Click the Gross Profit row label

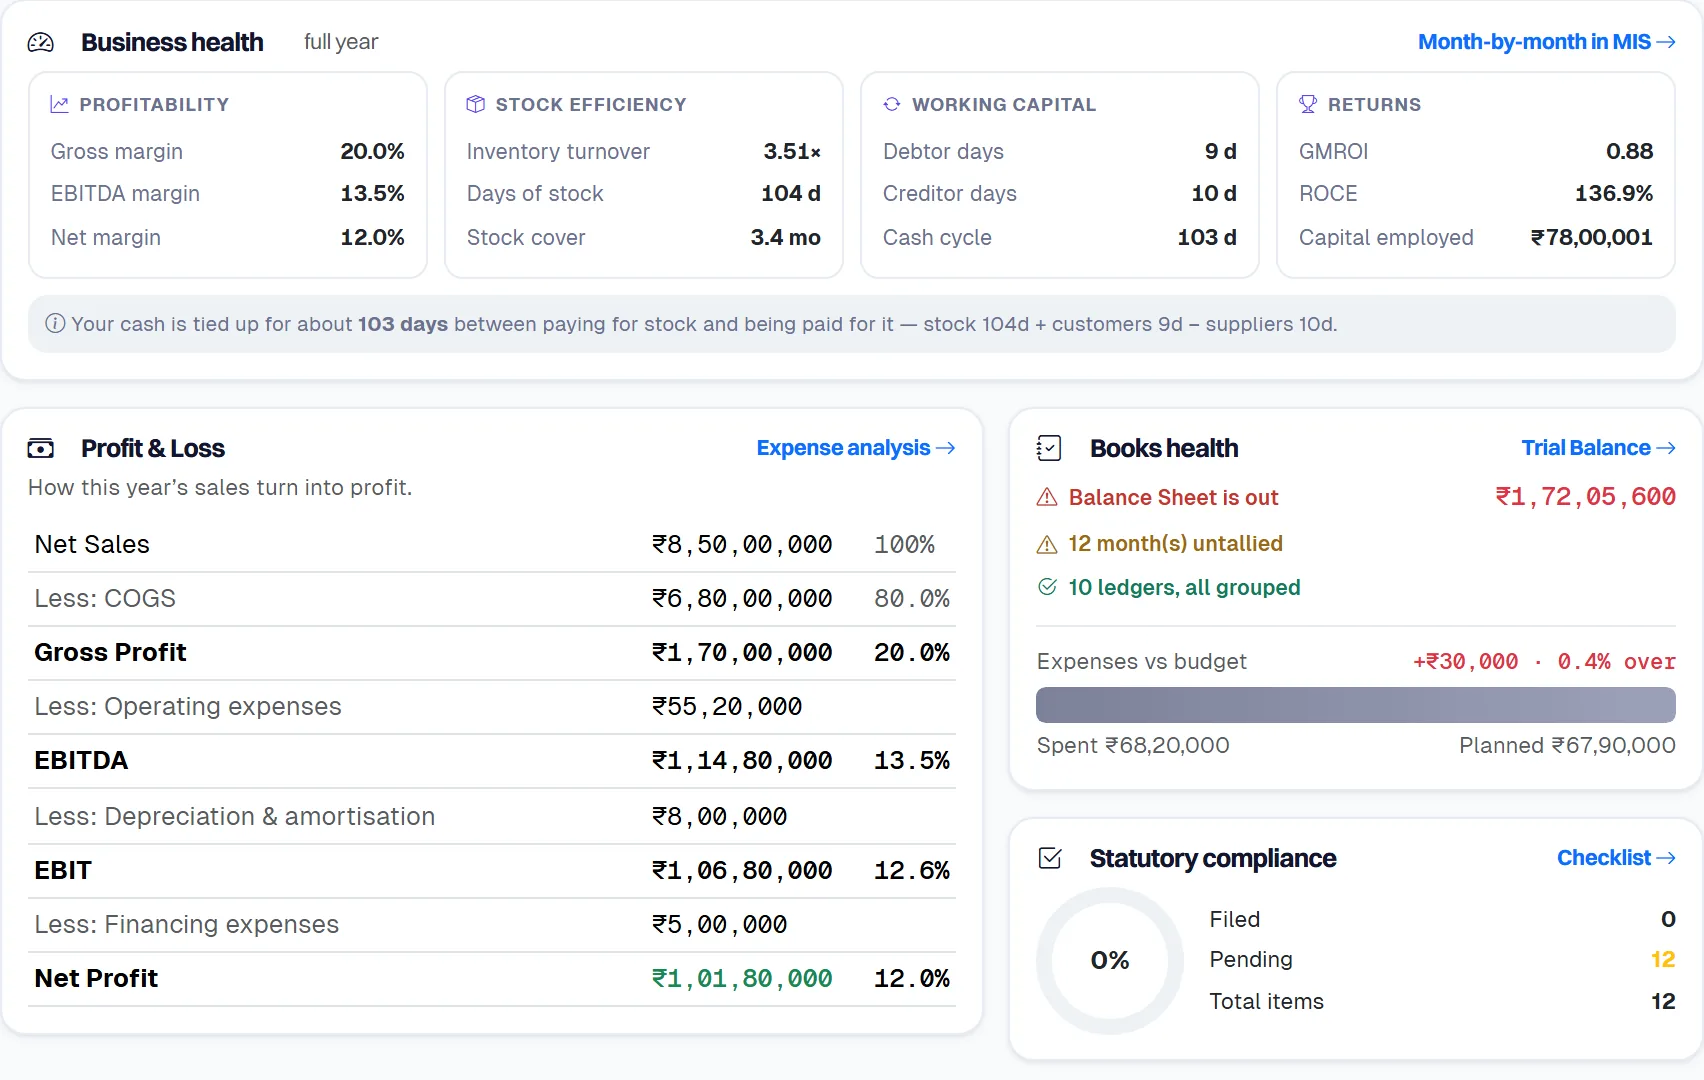(x=110, y=652)
